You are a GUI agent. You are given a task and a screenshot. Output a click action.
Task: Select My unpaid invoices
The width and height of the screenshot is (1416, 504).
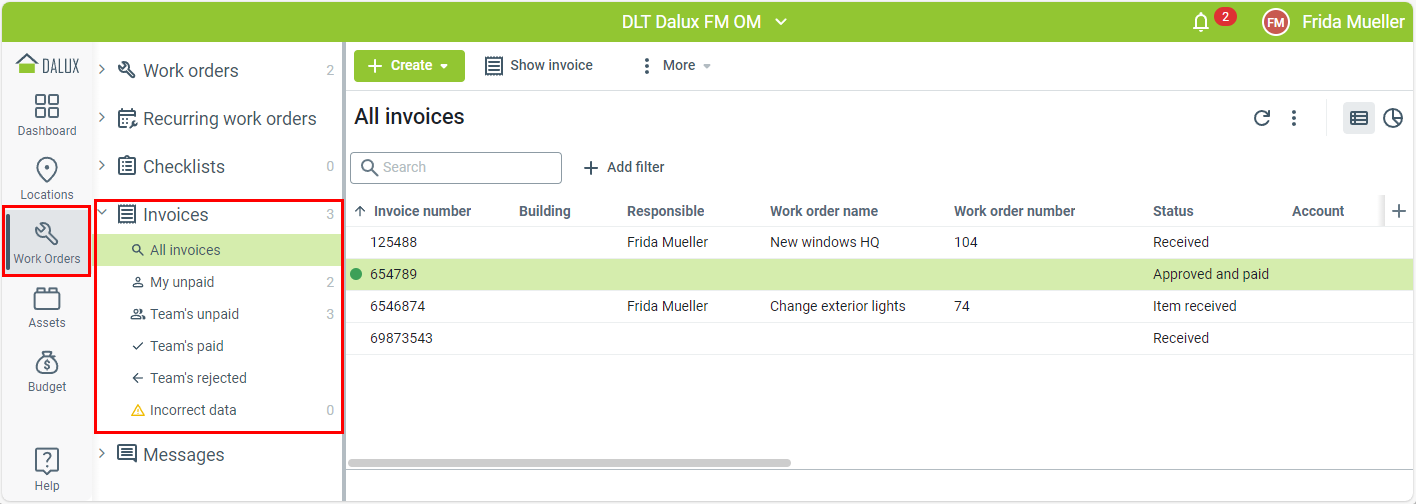pyautogui.click(x=182, y=282)
